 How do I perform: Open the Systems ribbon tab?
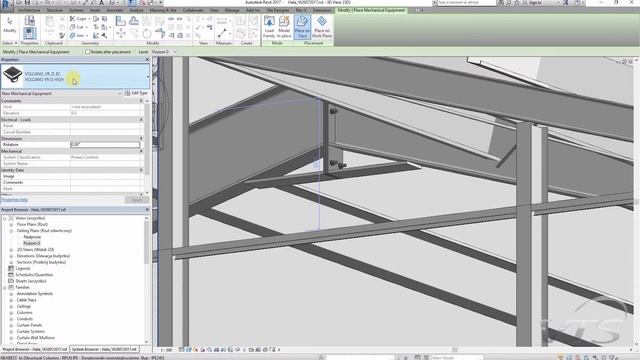click(x=76, y=10)
